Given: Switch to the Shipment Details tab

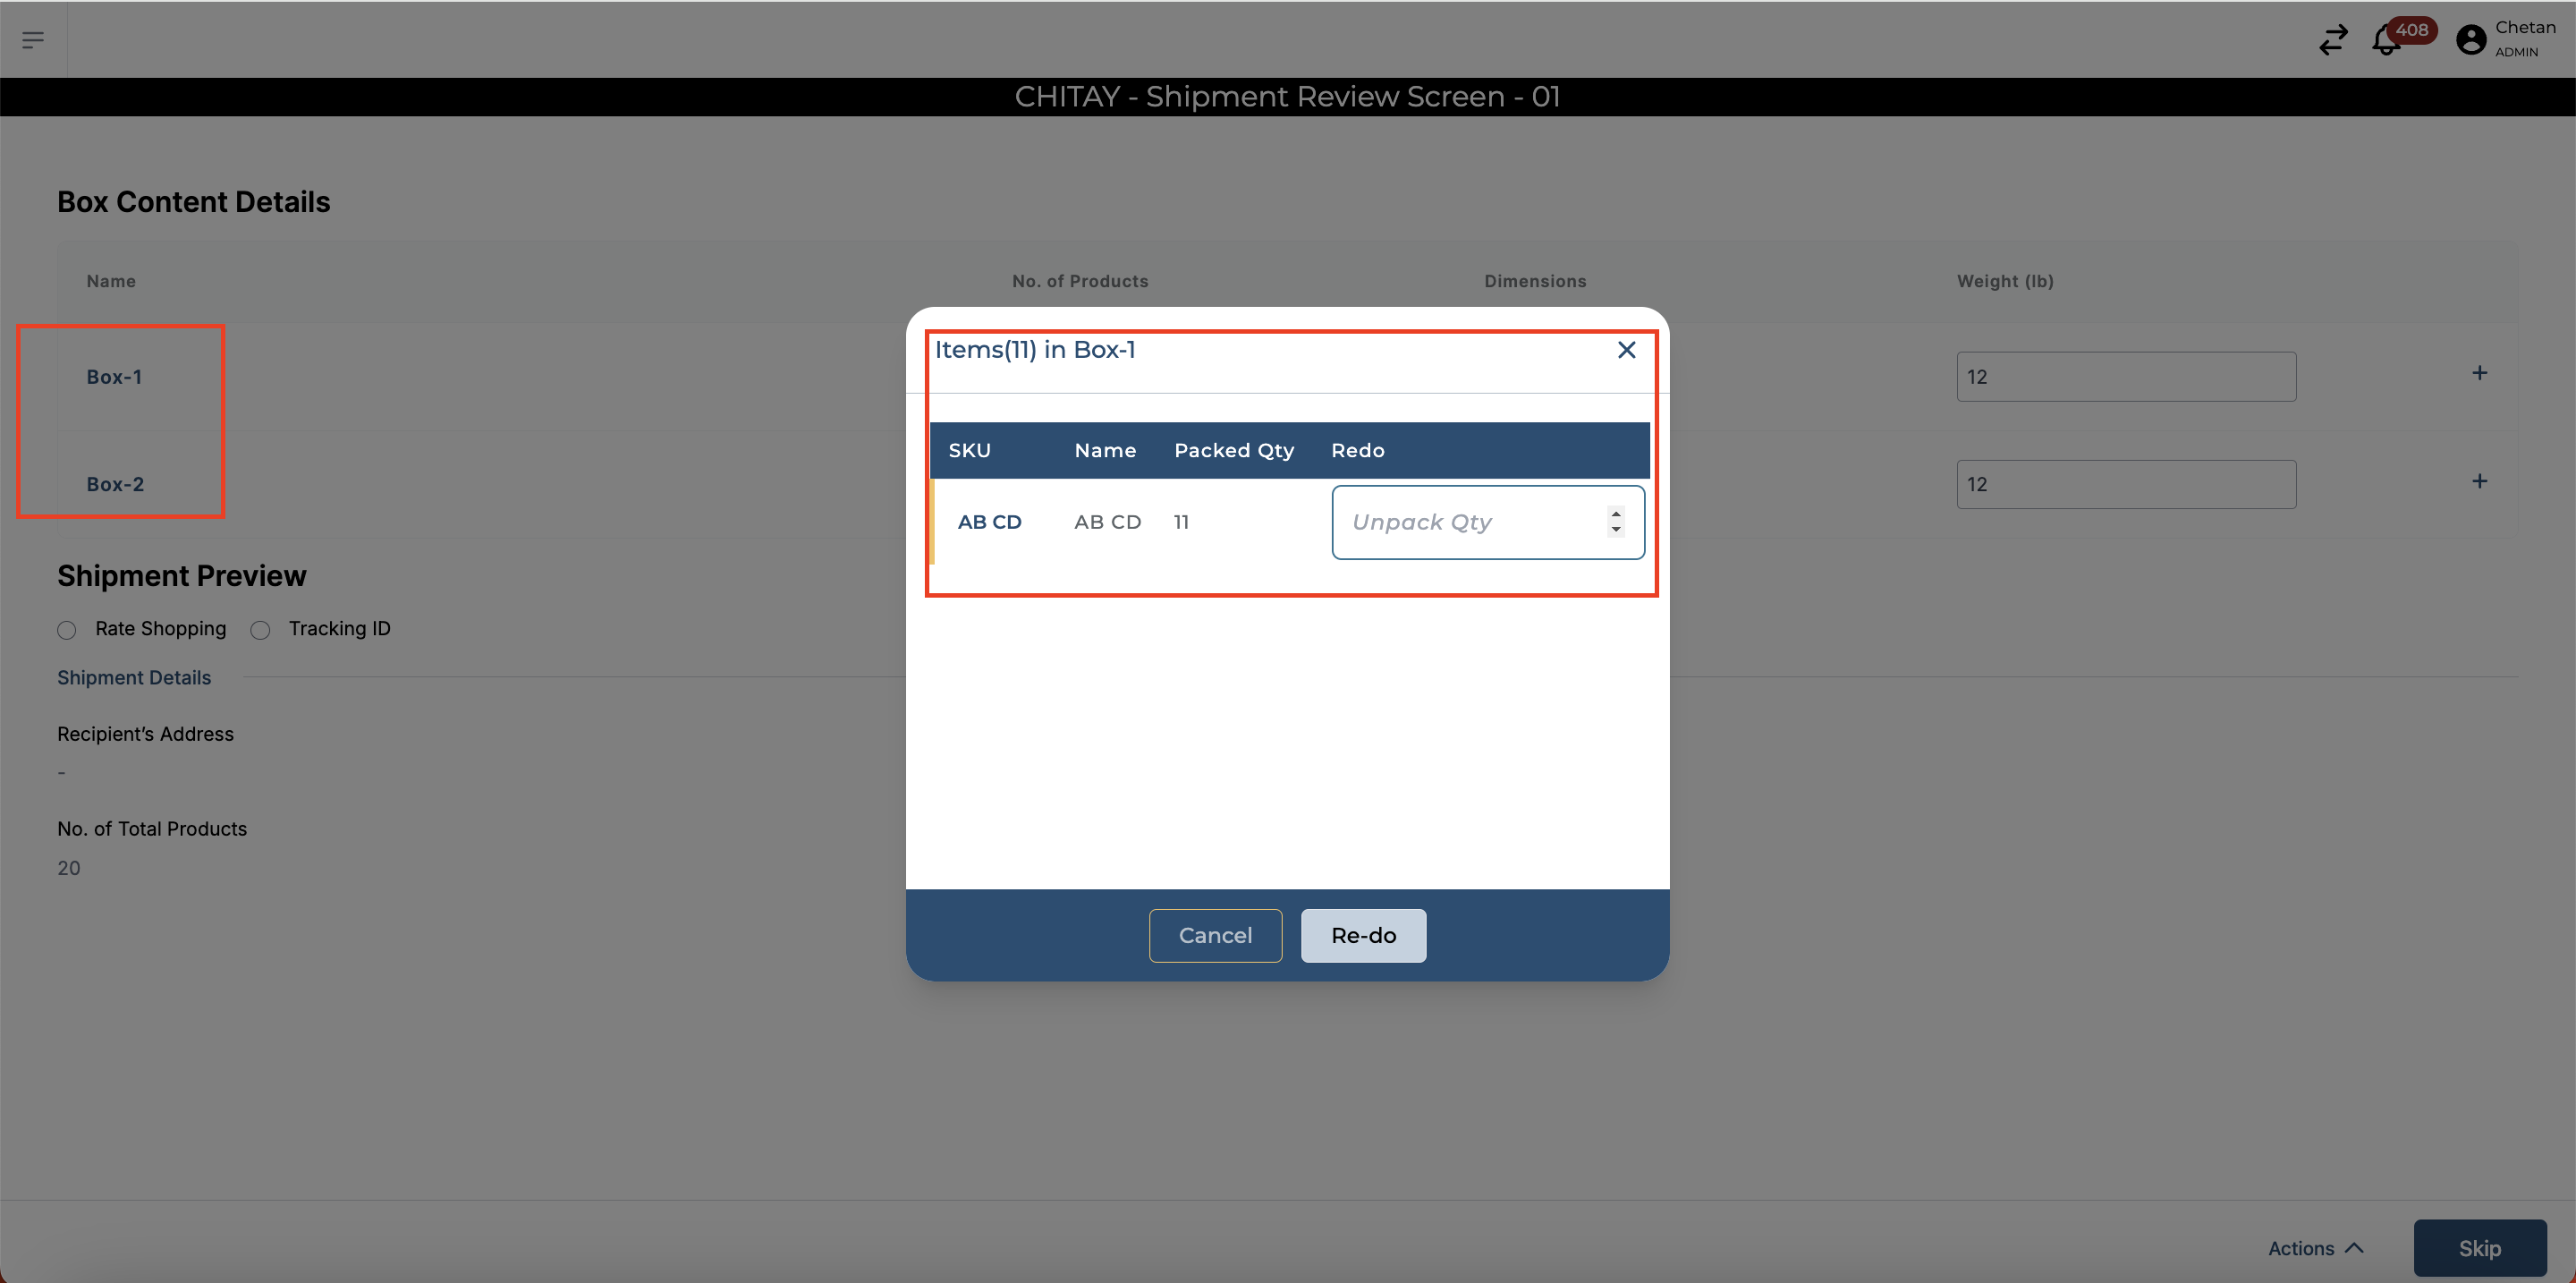Looking at the screenshot, I should [134, 678].
